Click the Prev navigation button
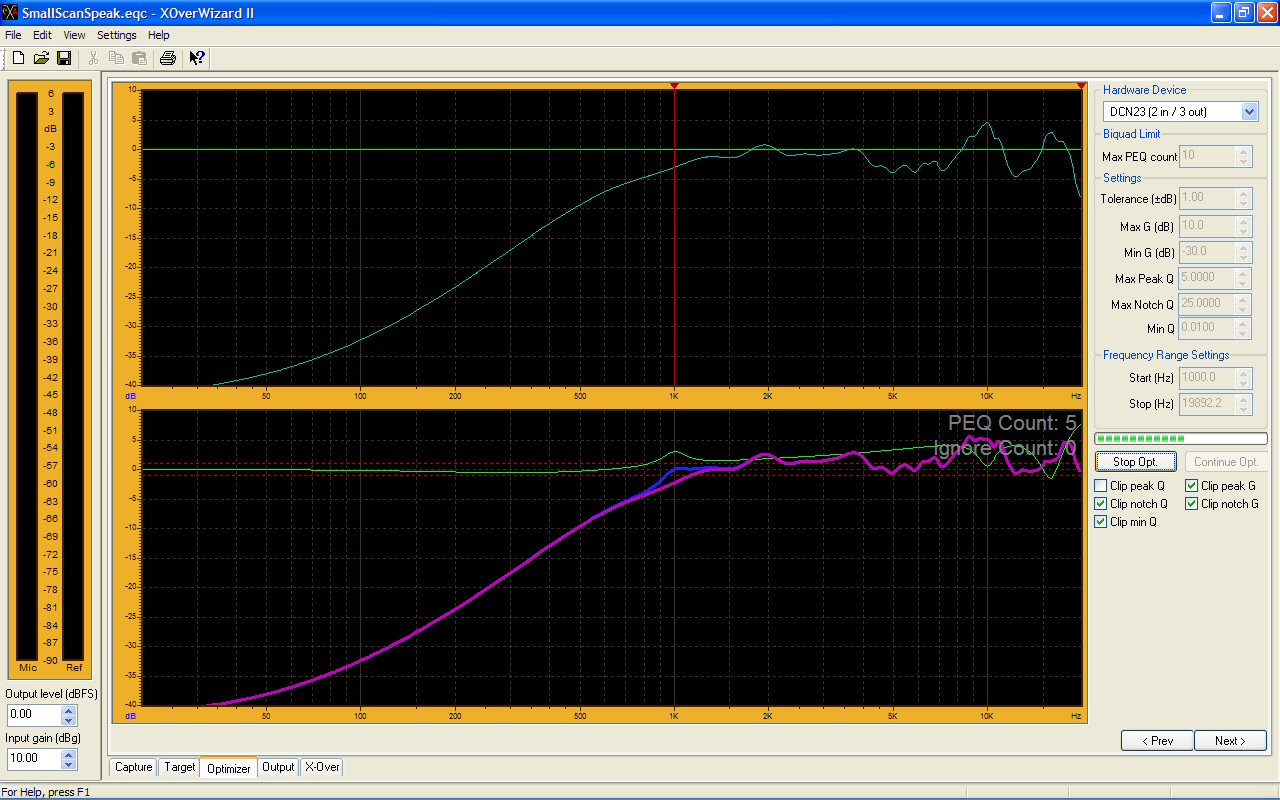1280x800 pixels. point(1157,741)
